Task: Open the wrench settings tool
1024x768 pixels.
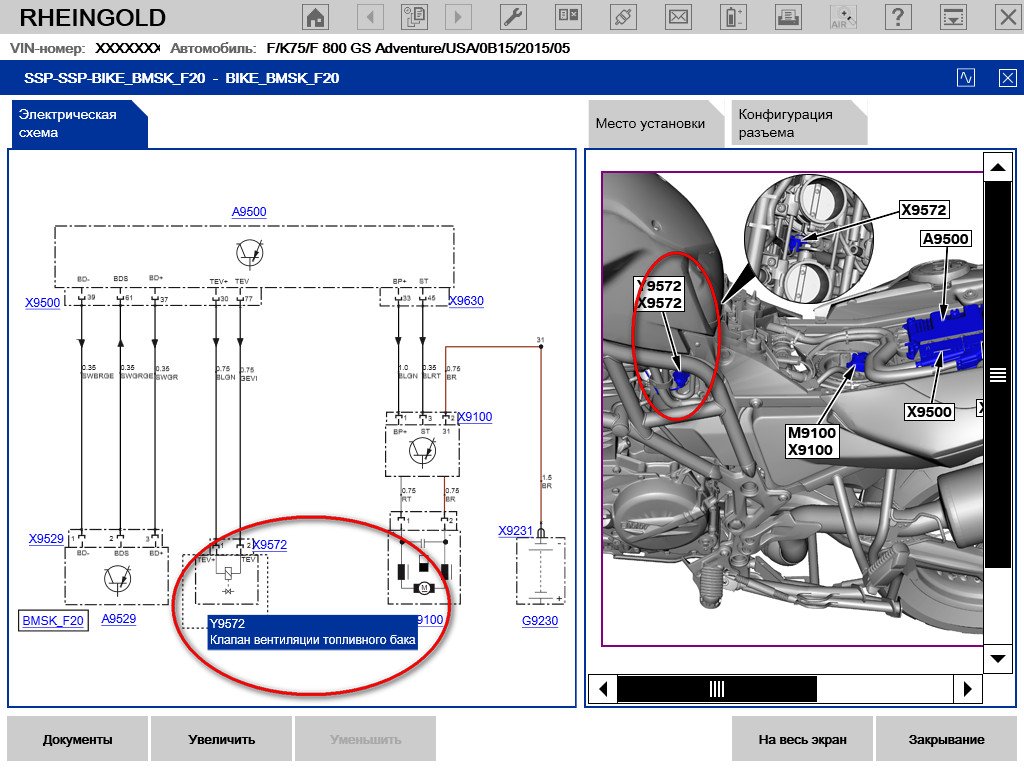Action: tap(512, 17)
